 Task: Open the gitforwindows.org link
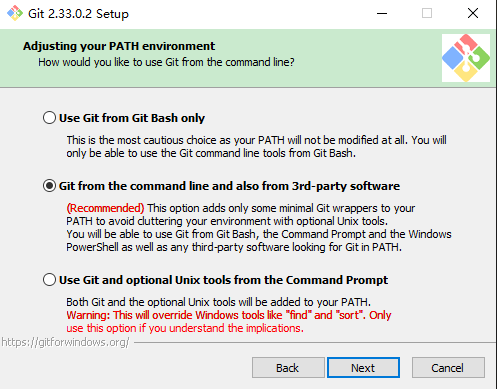click(x=65, y=342)
